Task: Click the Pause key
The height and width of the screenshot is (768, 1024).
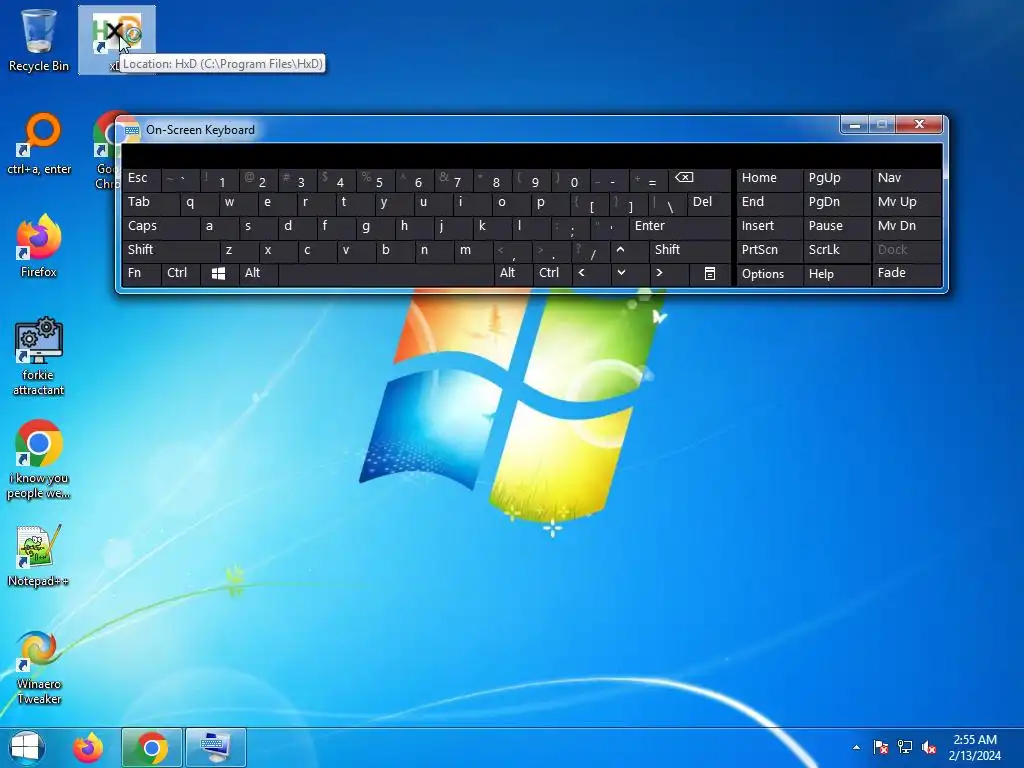Action: (x=836, y=227)
